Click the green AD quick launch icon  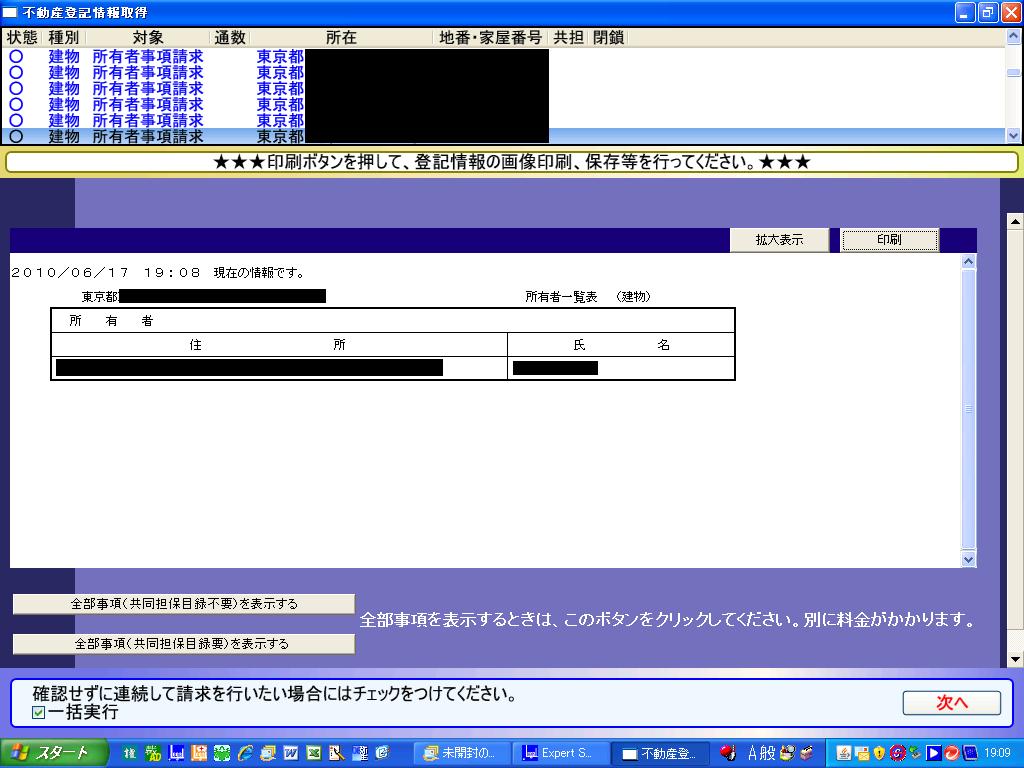click(153, 753)
